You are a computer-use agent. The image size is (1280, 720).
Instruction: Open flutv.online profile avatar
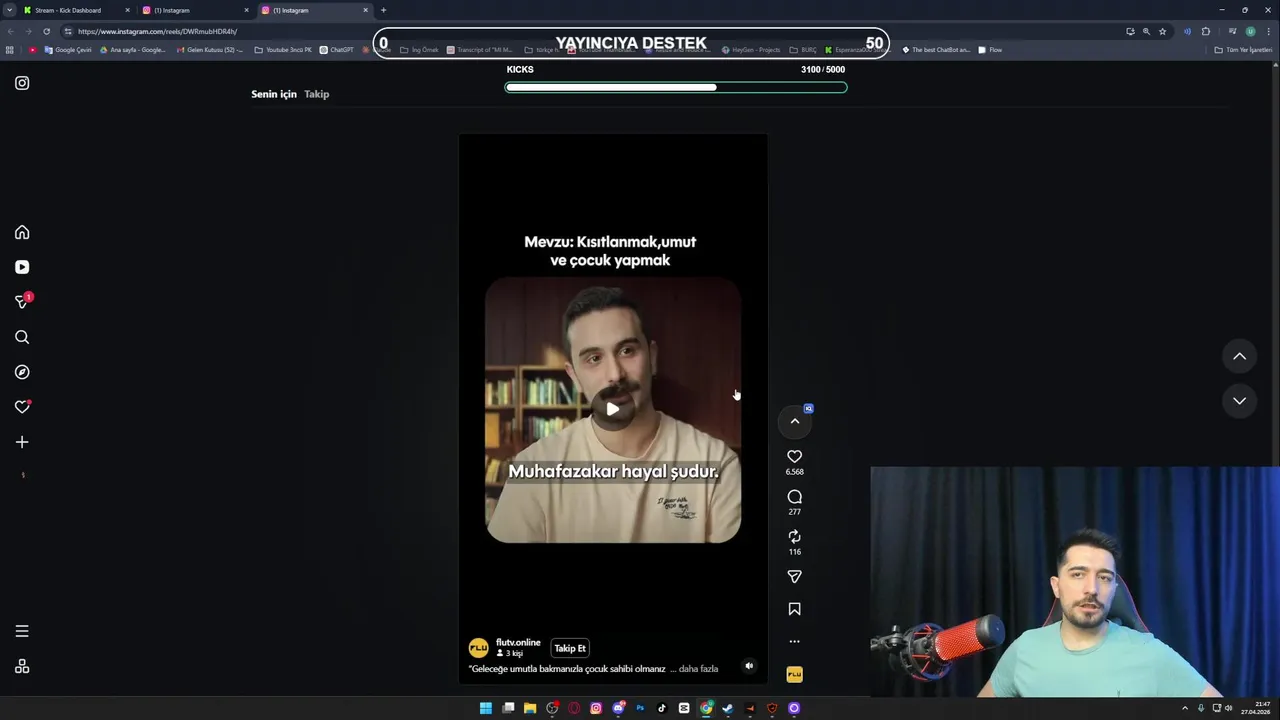(479, 648)
